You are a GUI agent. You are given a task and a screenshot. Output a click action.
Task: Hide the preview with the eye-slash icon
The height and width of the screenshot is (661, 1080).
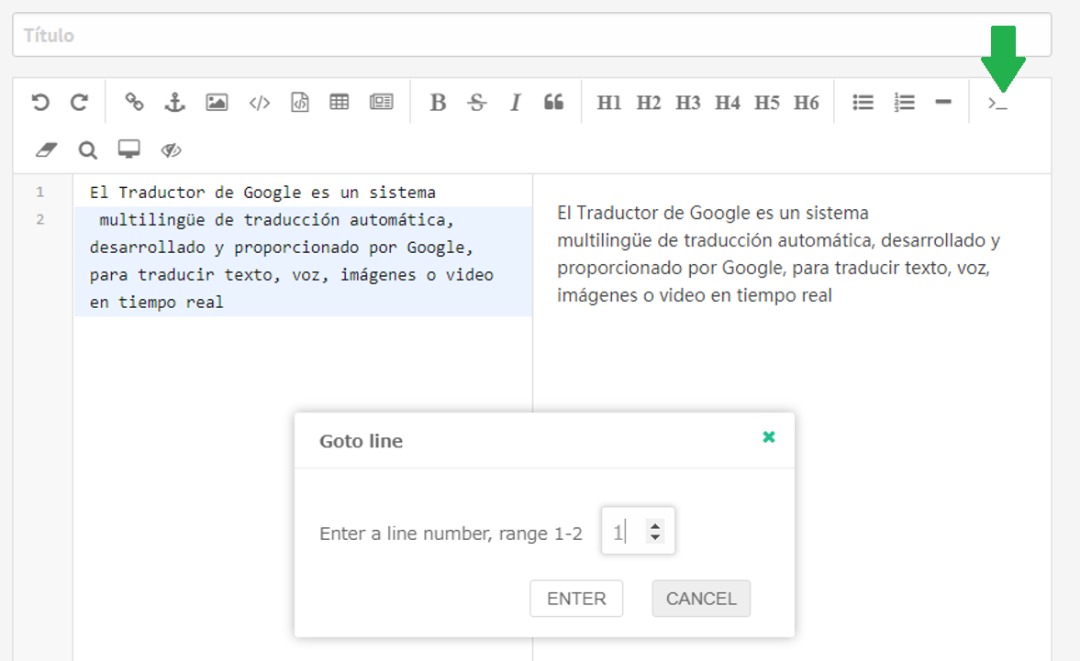click(x=171, y=149)
